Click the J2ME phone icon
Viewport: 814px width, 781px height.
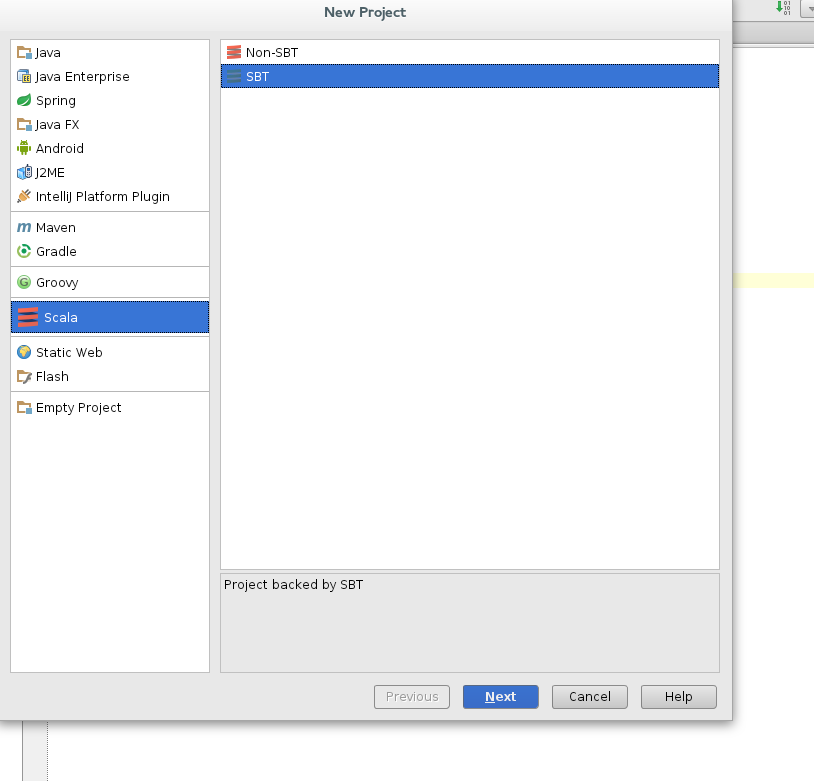[24, 172]
